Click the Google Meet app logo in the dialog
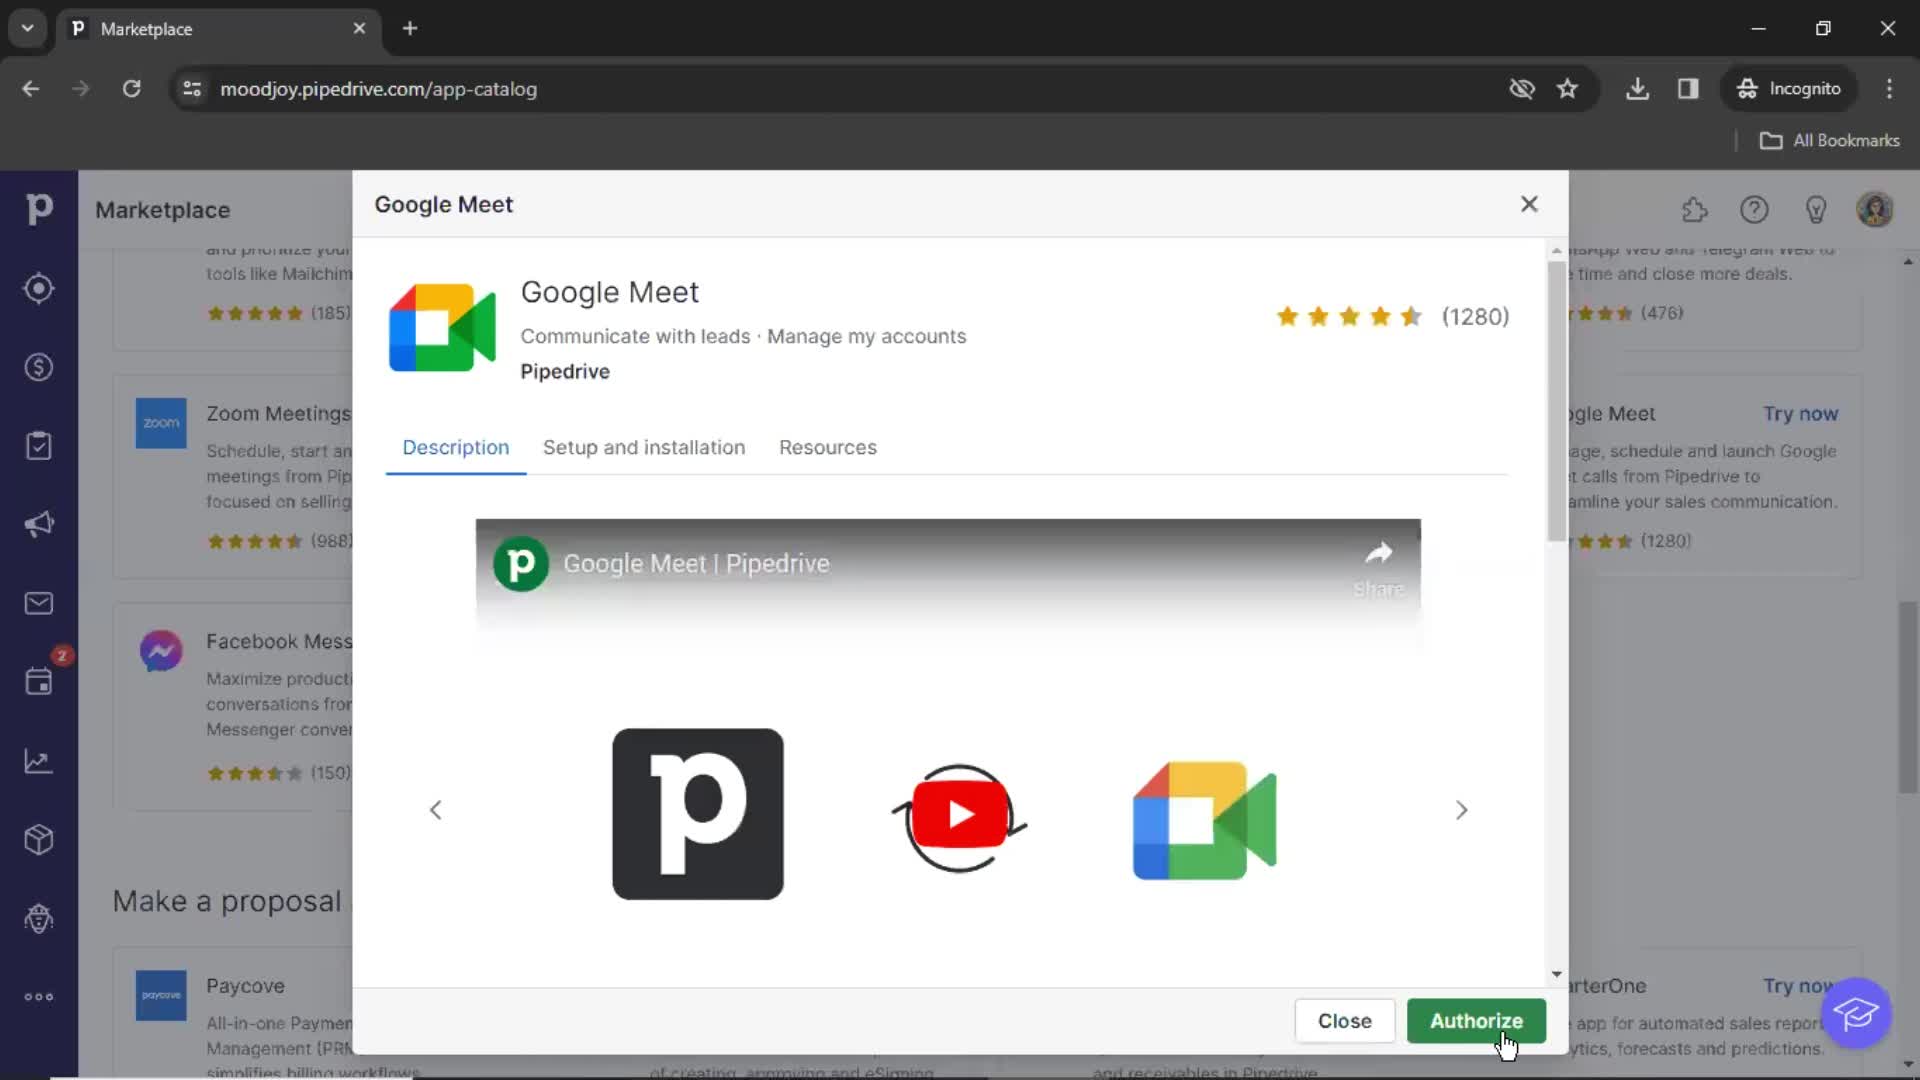 point(442,327)
